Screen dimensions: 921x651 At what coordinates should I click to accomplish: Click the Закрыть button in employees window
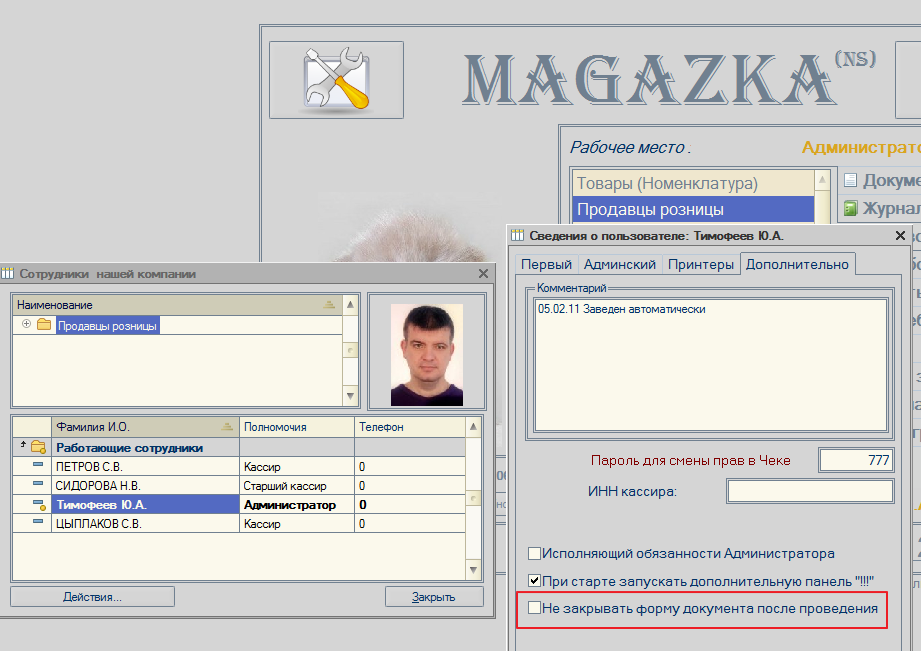(x=434, y=596)
